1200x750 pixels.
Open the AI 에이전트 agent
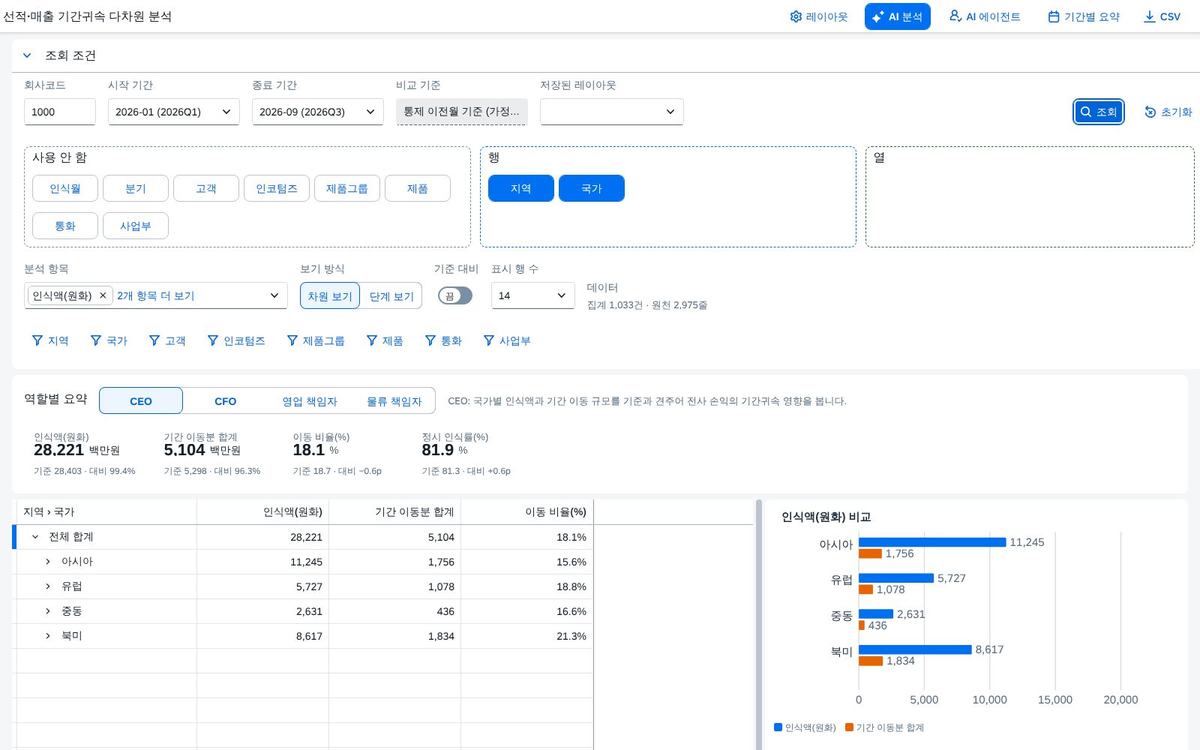pyautogui.click(x=984, y=17)
